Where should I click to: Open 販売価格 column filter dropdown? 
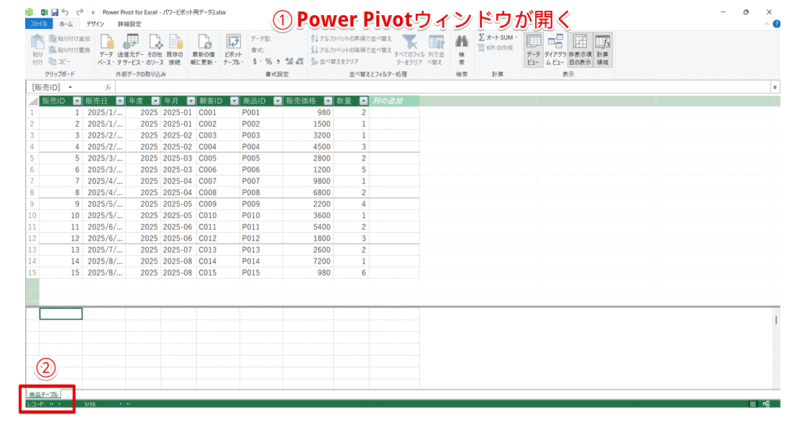click(328, 101)
